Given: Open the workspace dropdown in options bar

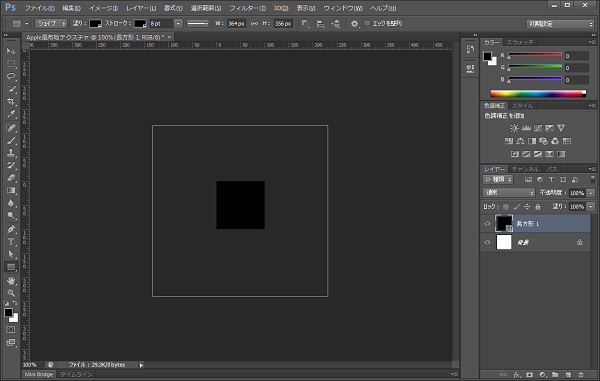Looking at the screenshot, I should coord(560,24).
